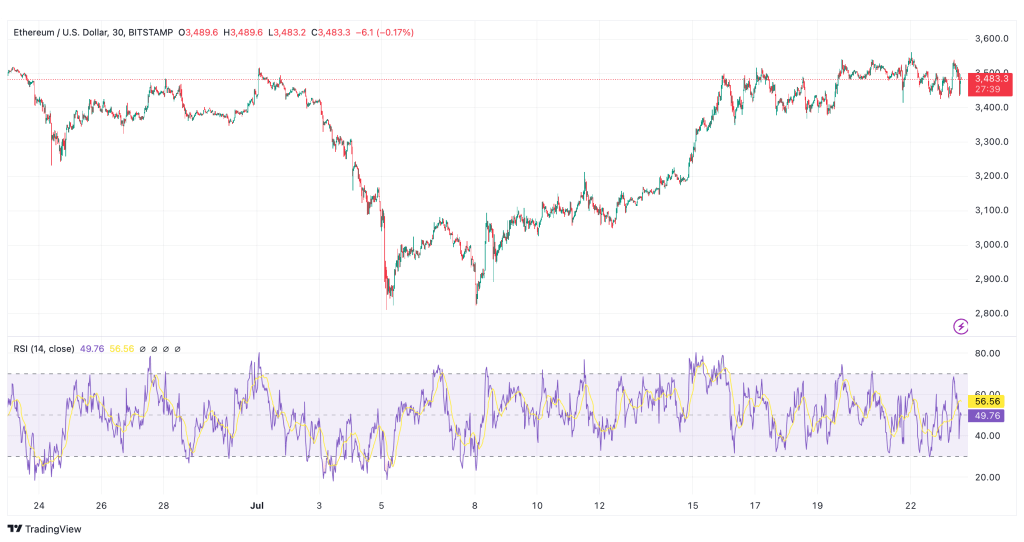Click the 80.00 RSI axis label
The height and width of the screenshot is (542, 1024).
click(987, 353)
